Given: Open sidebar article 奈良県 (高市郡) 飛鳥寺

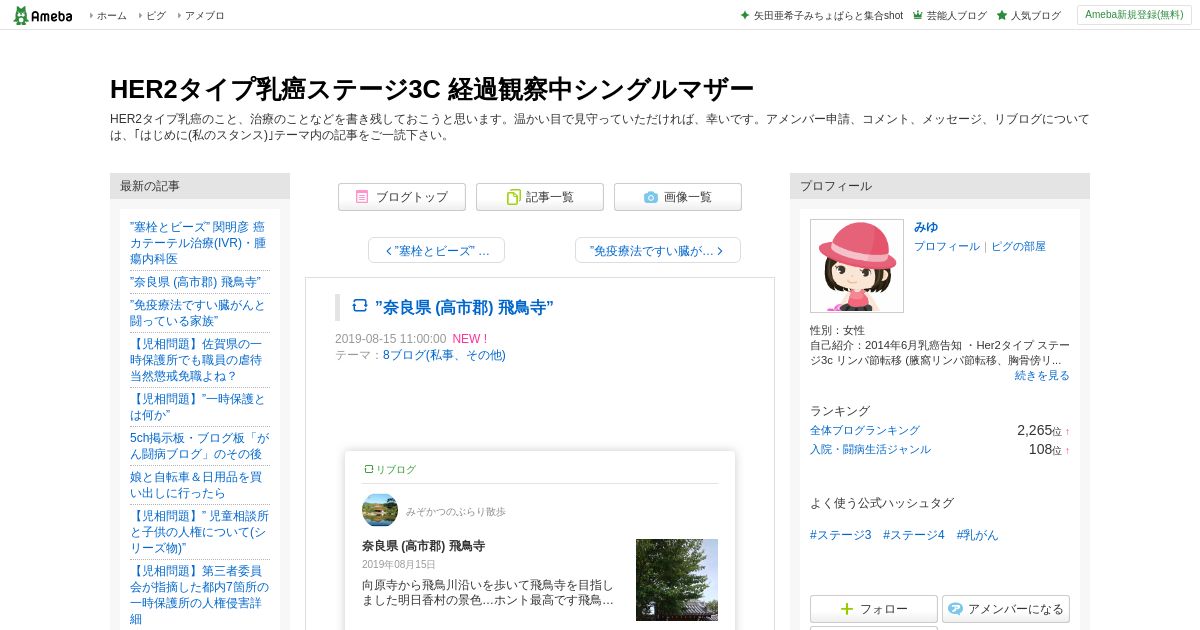Looking at the screenshot, I should point(195,282).
